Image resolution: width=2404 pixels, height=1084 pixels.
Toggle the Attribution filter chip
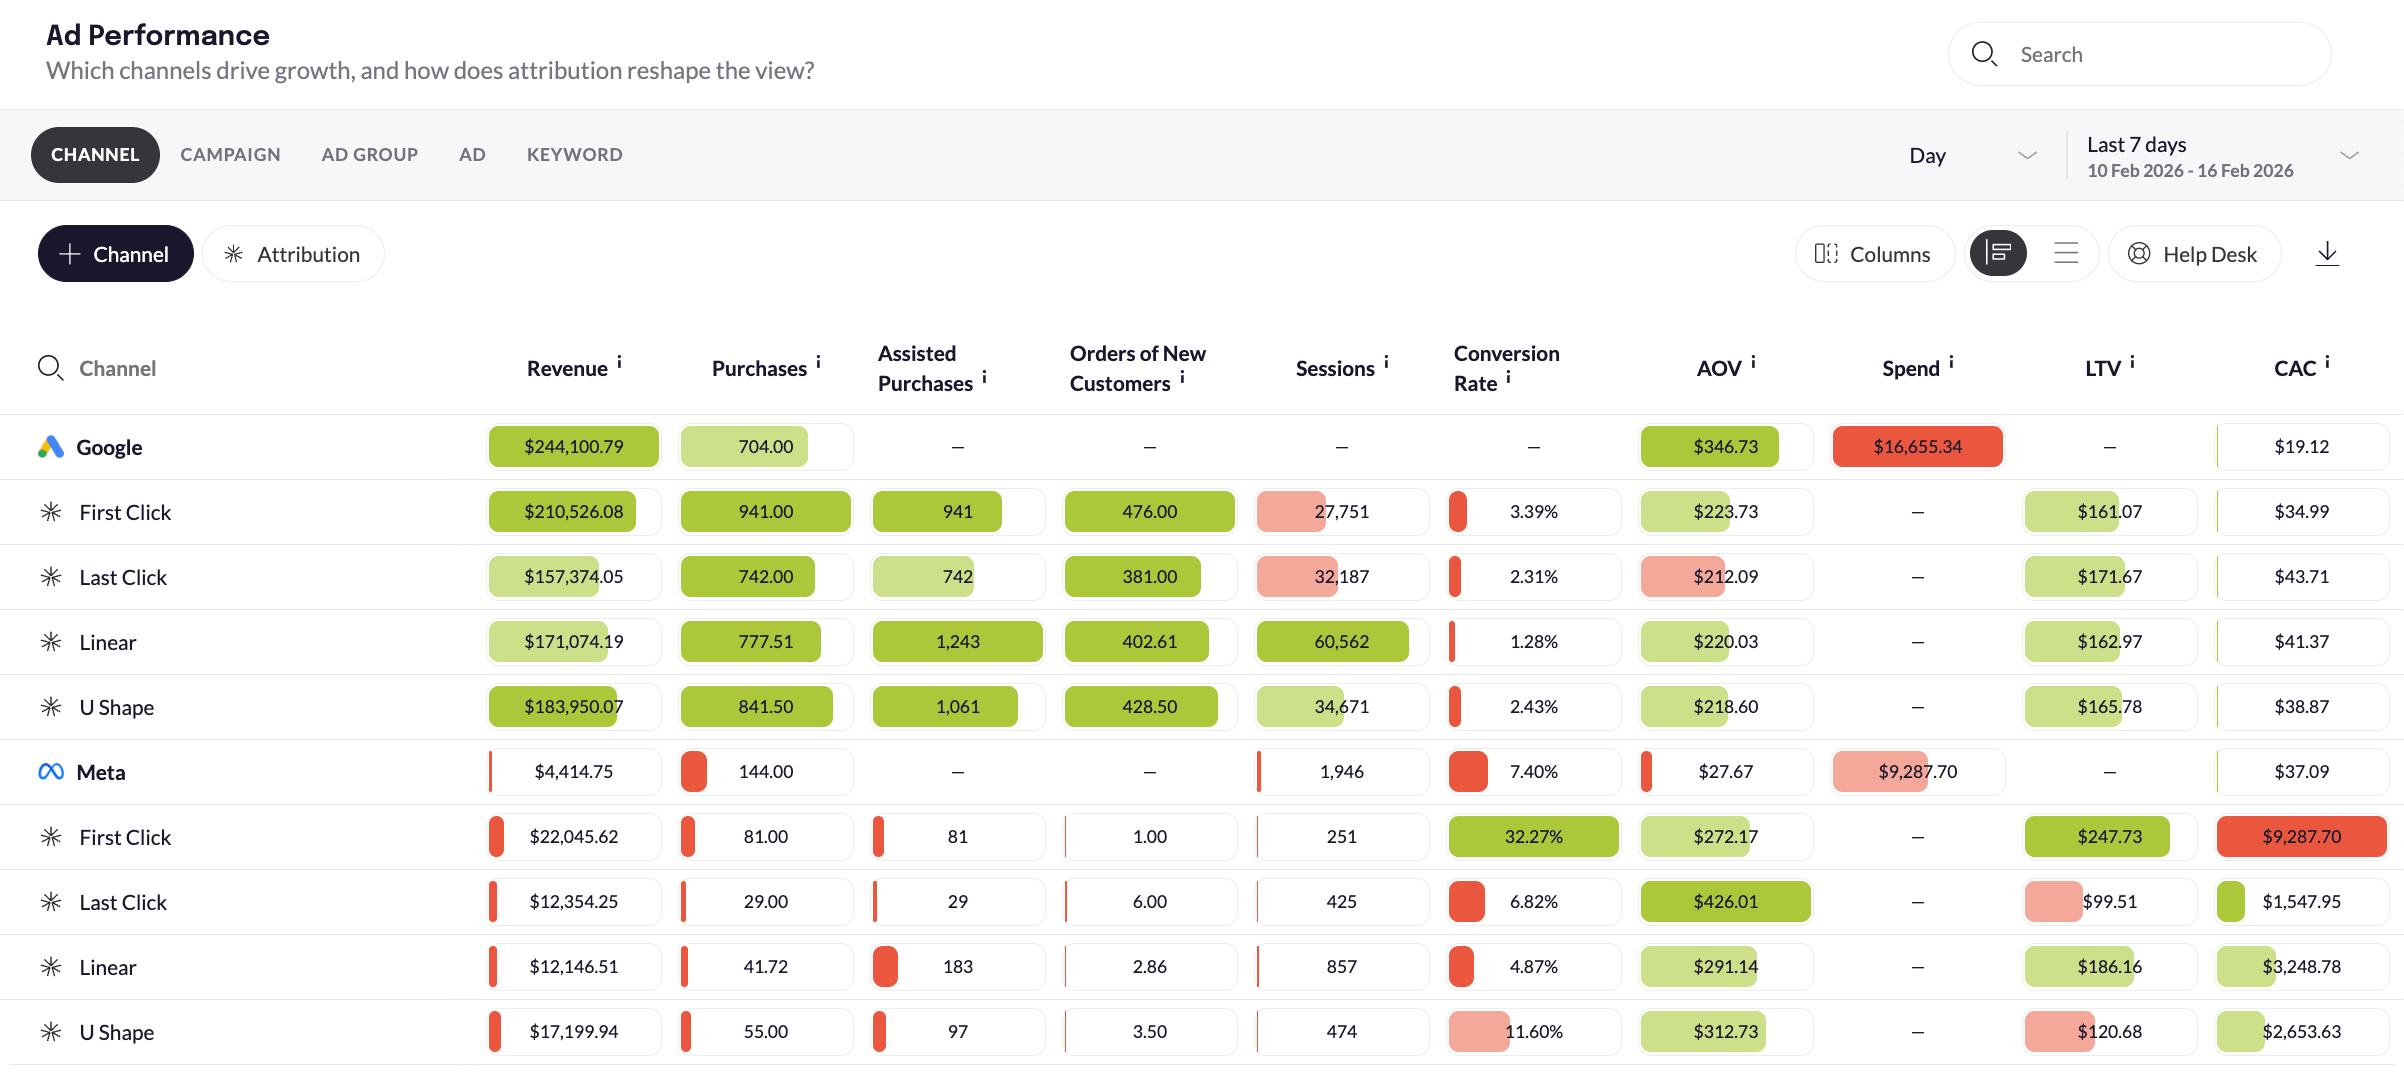(x=293, y=254)
